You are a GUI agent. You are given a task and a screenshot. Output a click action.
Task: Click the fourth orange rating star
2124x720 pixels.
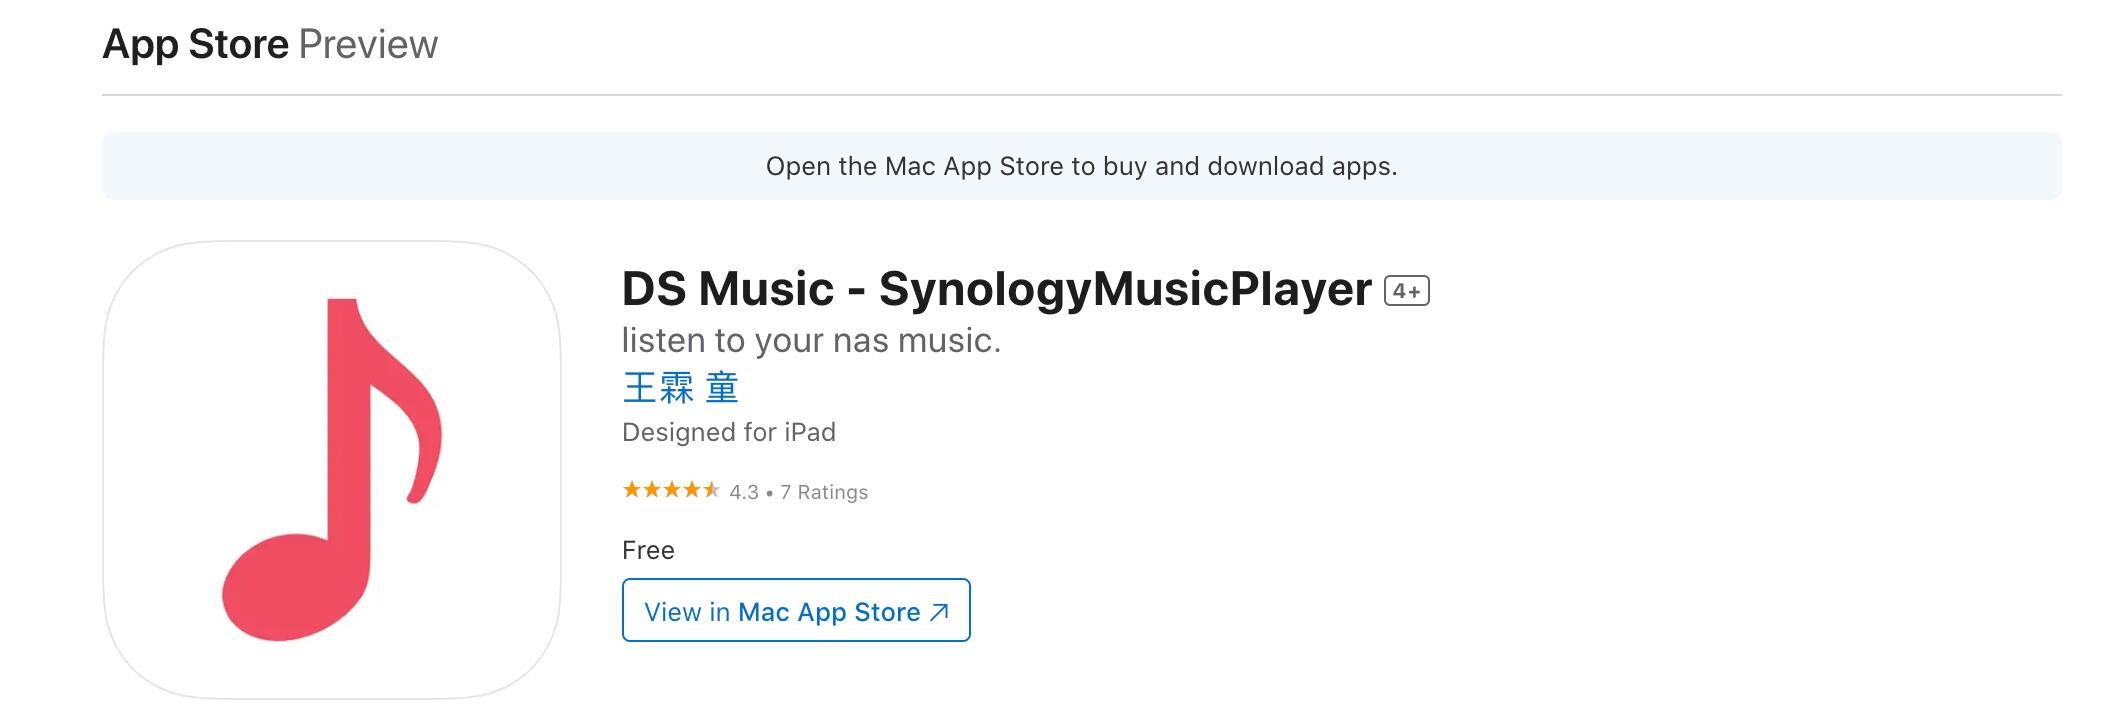(x=692, y=490)
